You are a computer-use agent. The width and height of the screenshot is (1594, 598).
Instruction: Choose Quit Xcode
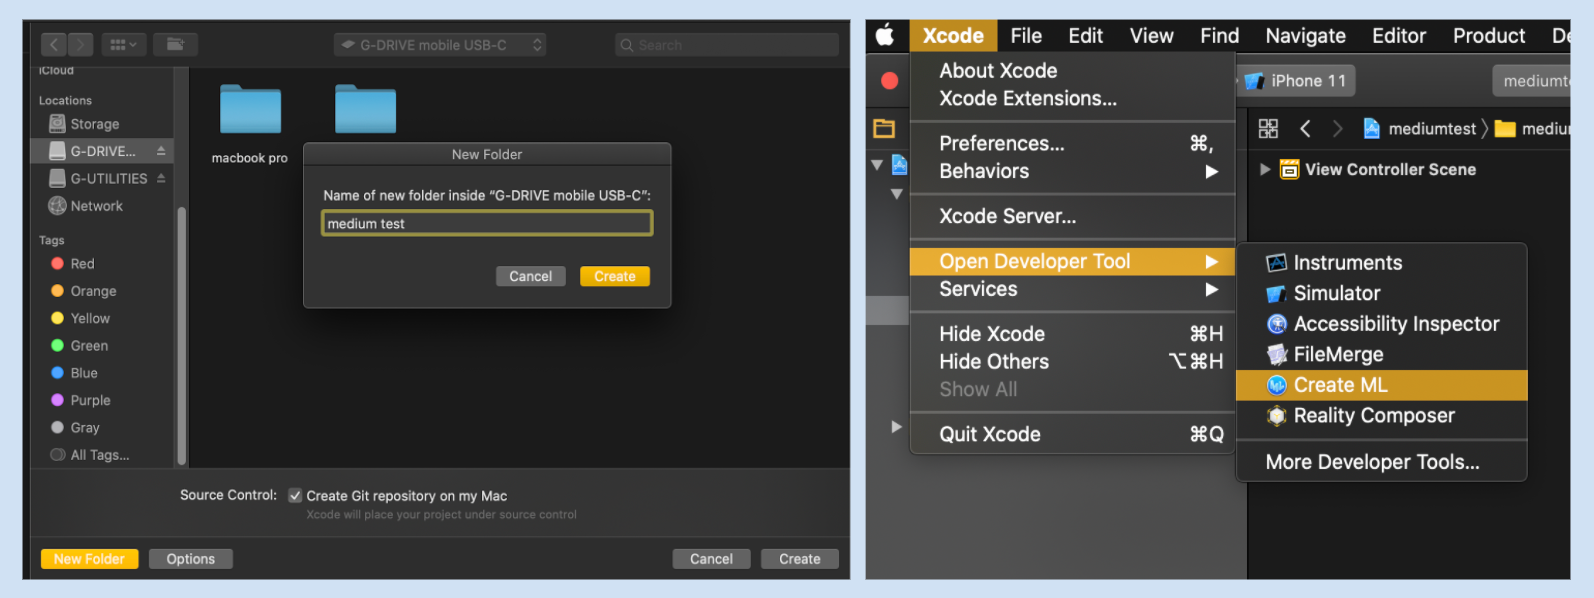pyautogui.click(x=1072, y=434)
